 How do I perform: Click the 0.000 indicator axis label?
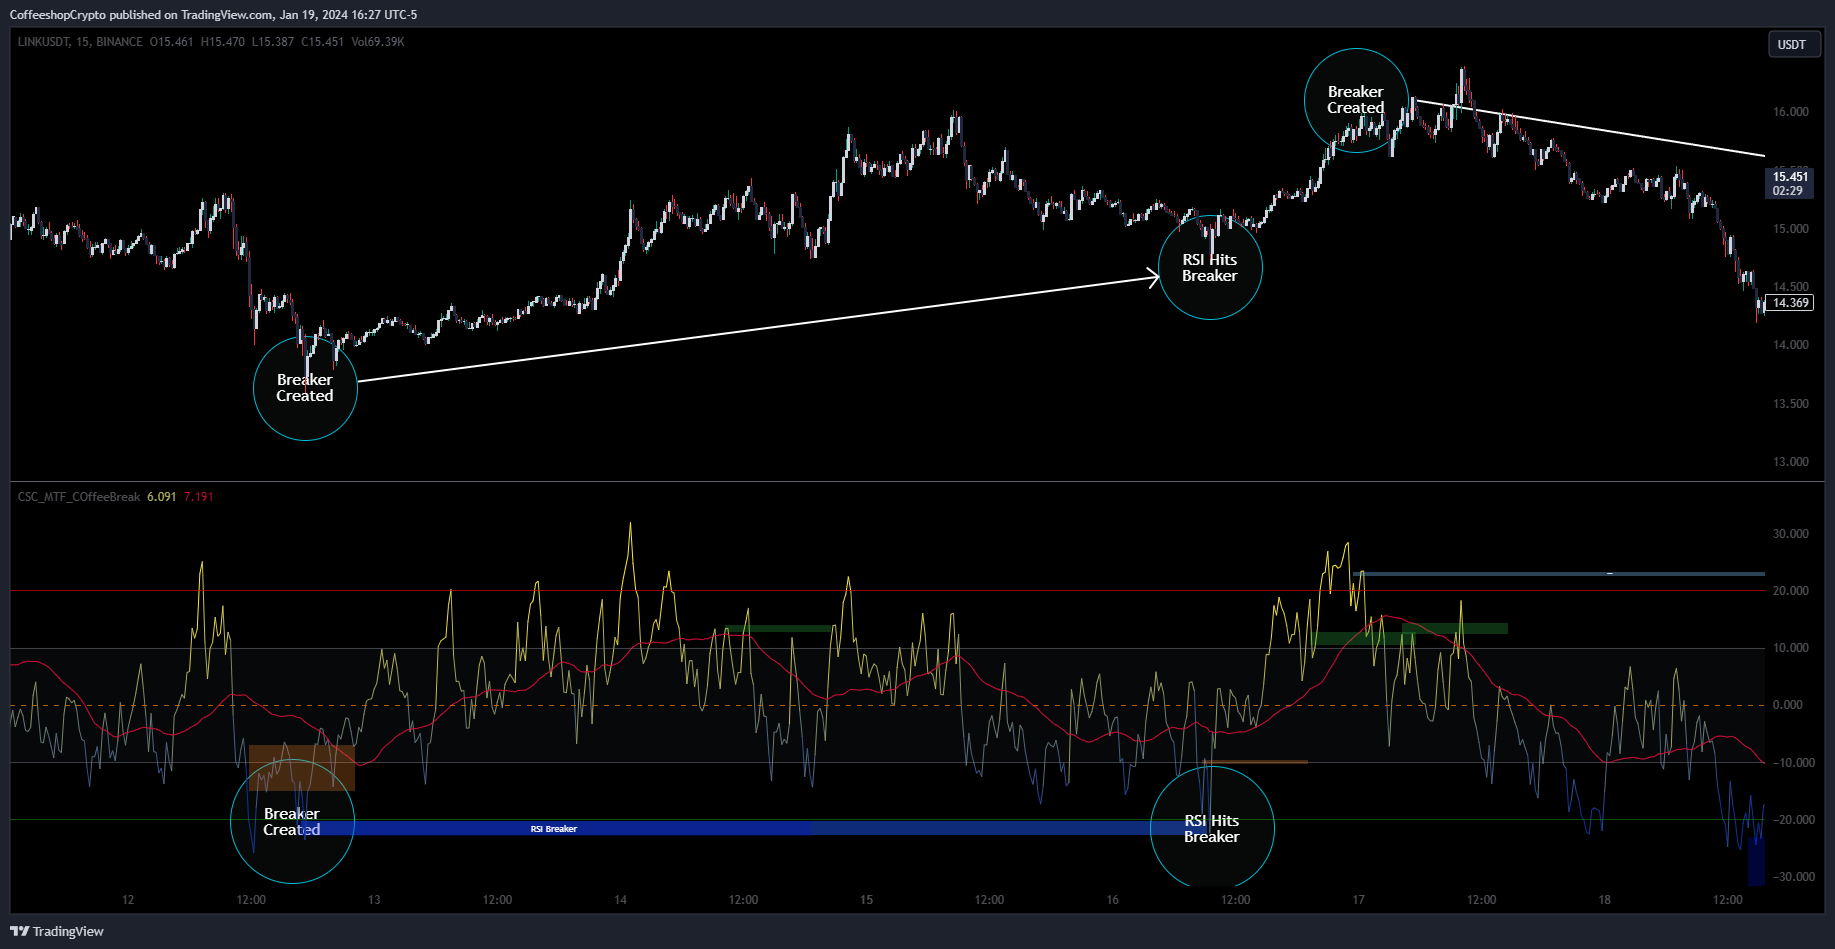[x=1788, y=705]
